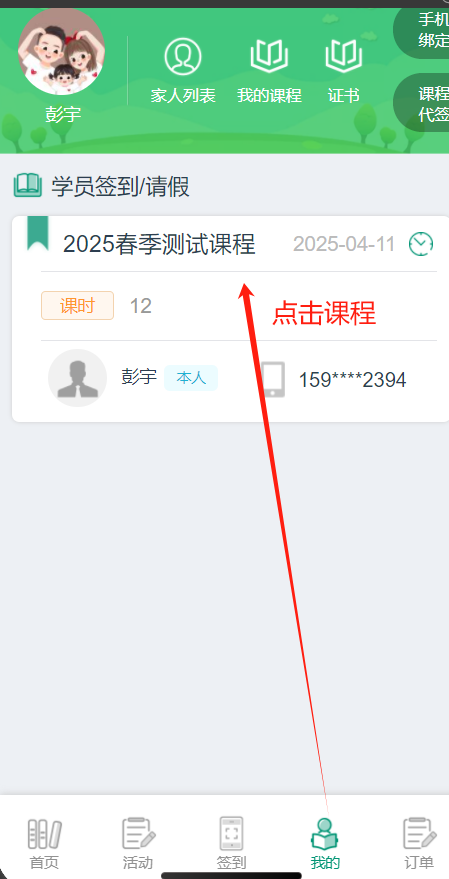Open the 证书 certificate icon
Image resolution: width=449 pixels, height=879 pixels.
pos(344,56)
